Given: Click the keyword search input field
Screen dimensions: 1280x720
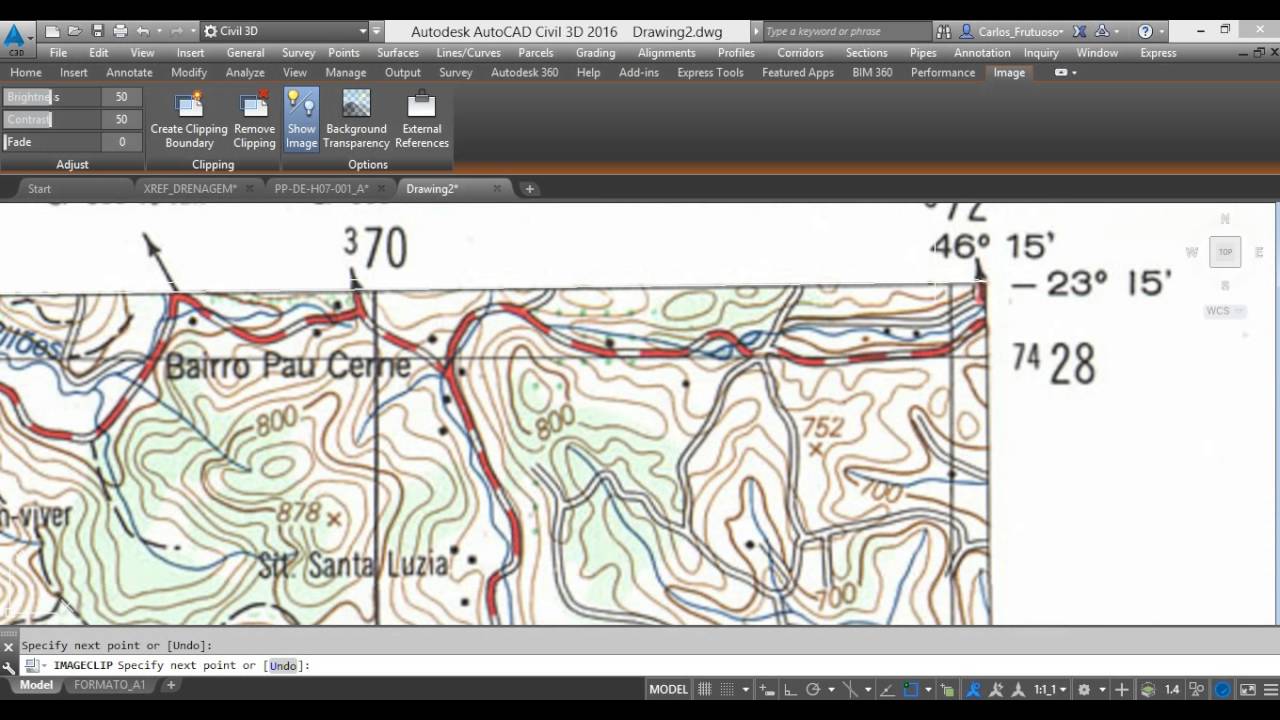Looking at the screenshot, I should pyautogui.click(x=845, y=31).
